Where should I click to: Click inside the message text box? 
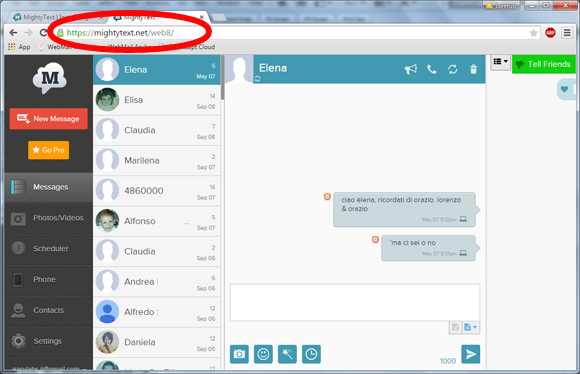click(x=355, y=303)
